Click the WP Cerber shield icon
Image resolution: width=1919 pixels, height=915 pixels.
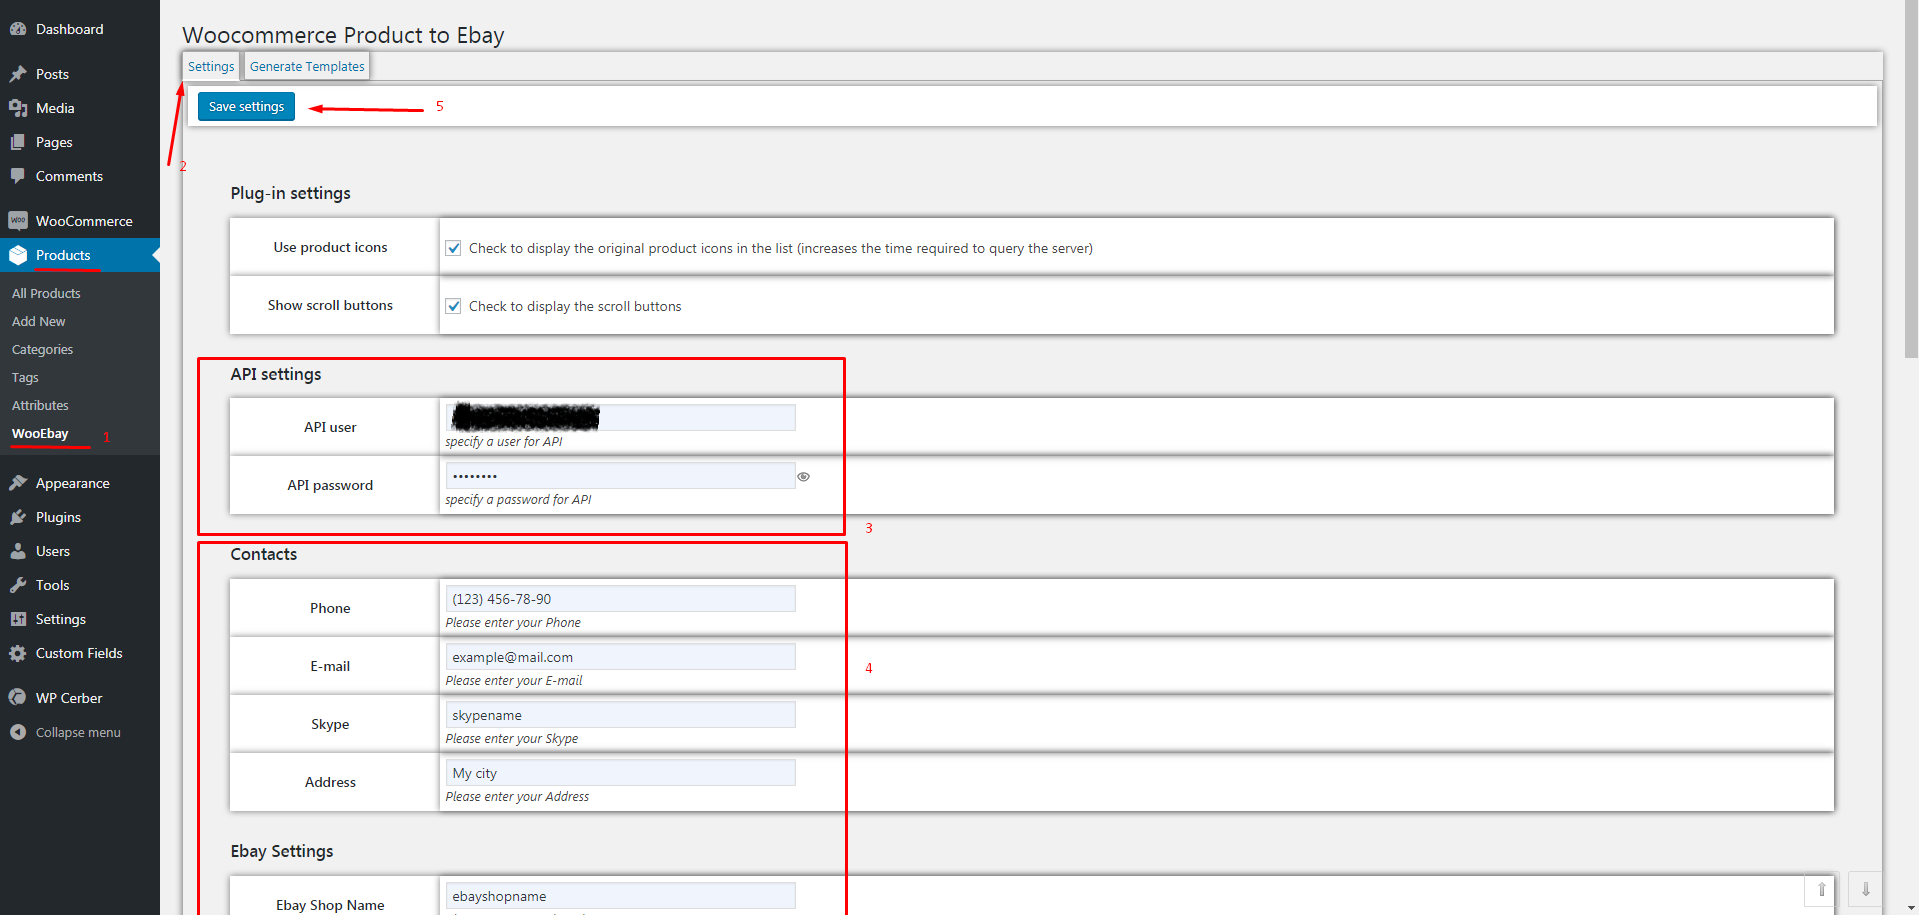click(18, 698)
